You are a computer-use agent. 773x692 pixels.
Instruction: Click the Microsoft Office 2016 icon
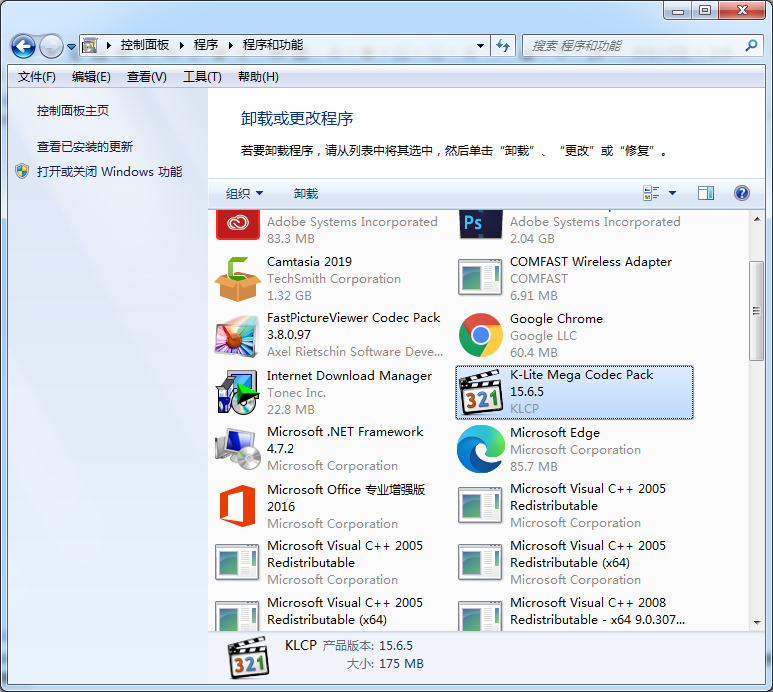coord(237,506)
